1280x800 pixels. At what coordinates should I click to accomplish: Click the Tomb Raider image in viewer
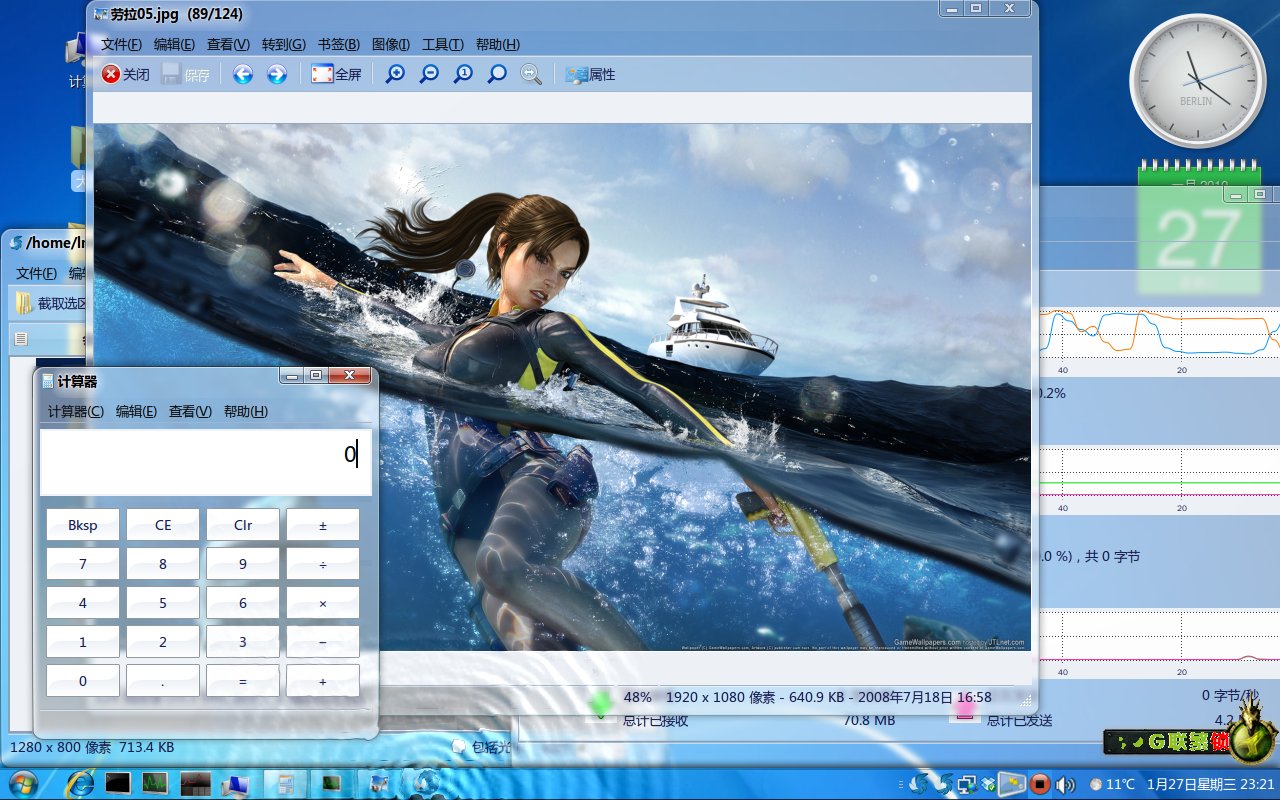pos(562,387)
